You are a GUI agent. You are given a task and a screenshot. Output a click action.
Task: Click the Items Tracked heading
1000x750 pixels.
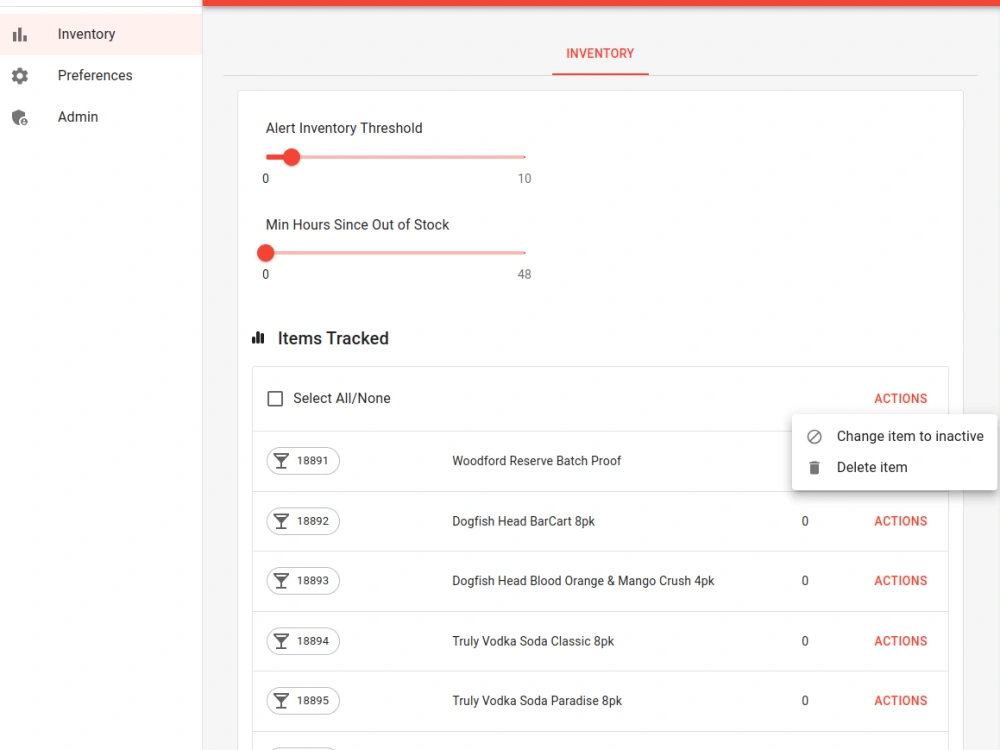[333, 338]
